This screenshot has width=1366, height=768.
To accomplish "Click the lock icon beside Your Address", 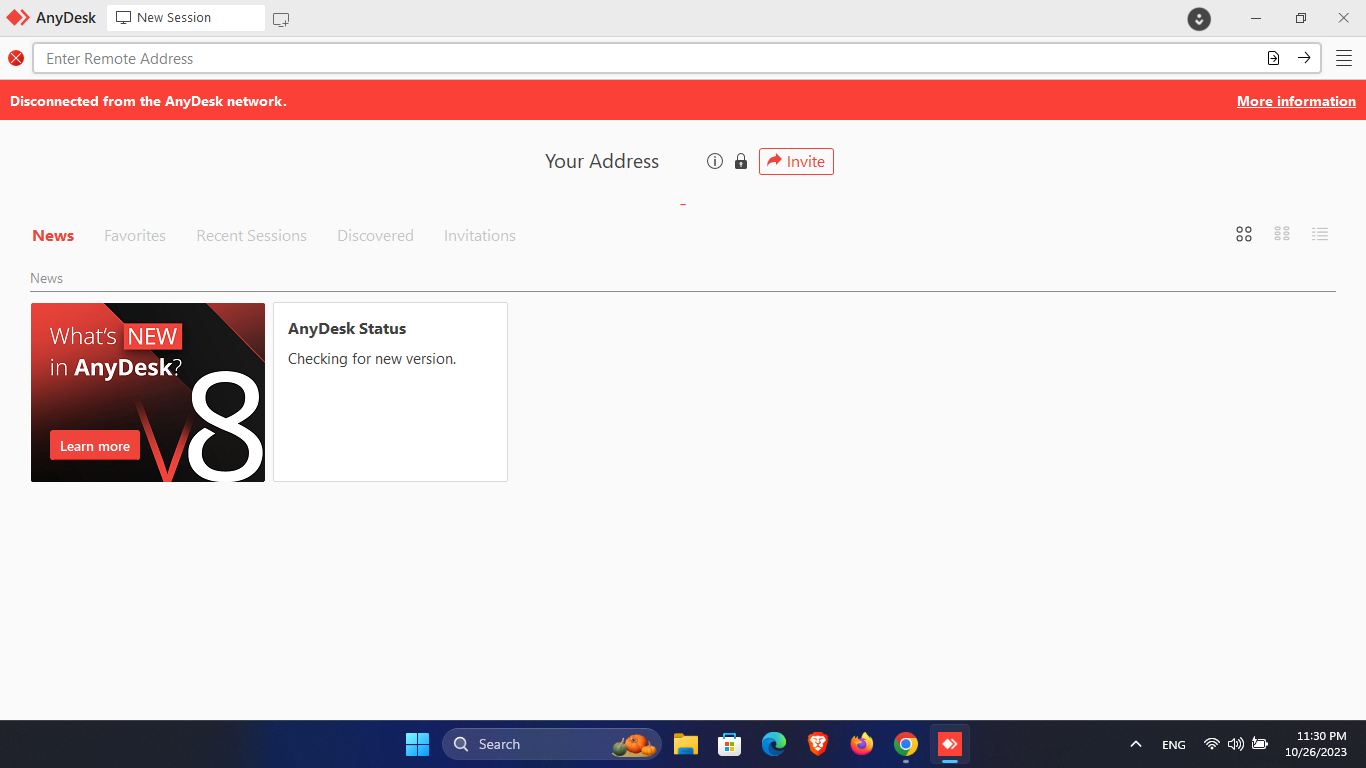I will (x=741, y=161).
